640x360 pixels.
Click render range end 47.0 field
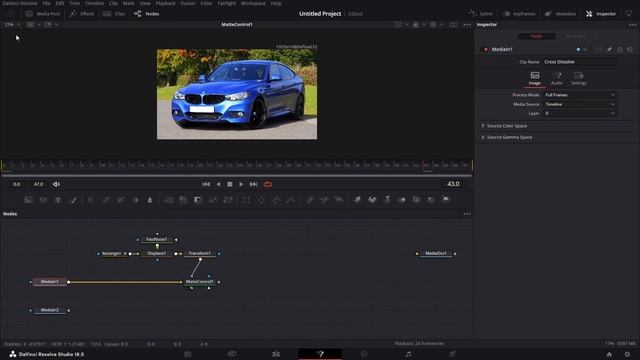(38, 184)
